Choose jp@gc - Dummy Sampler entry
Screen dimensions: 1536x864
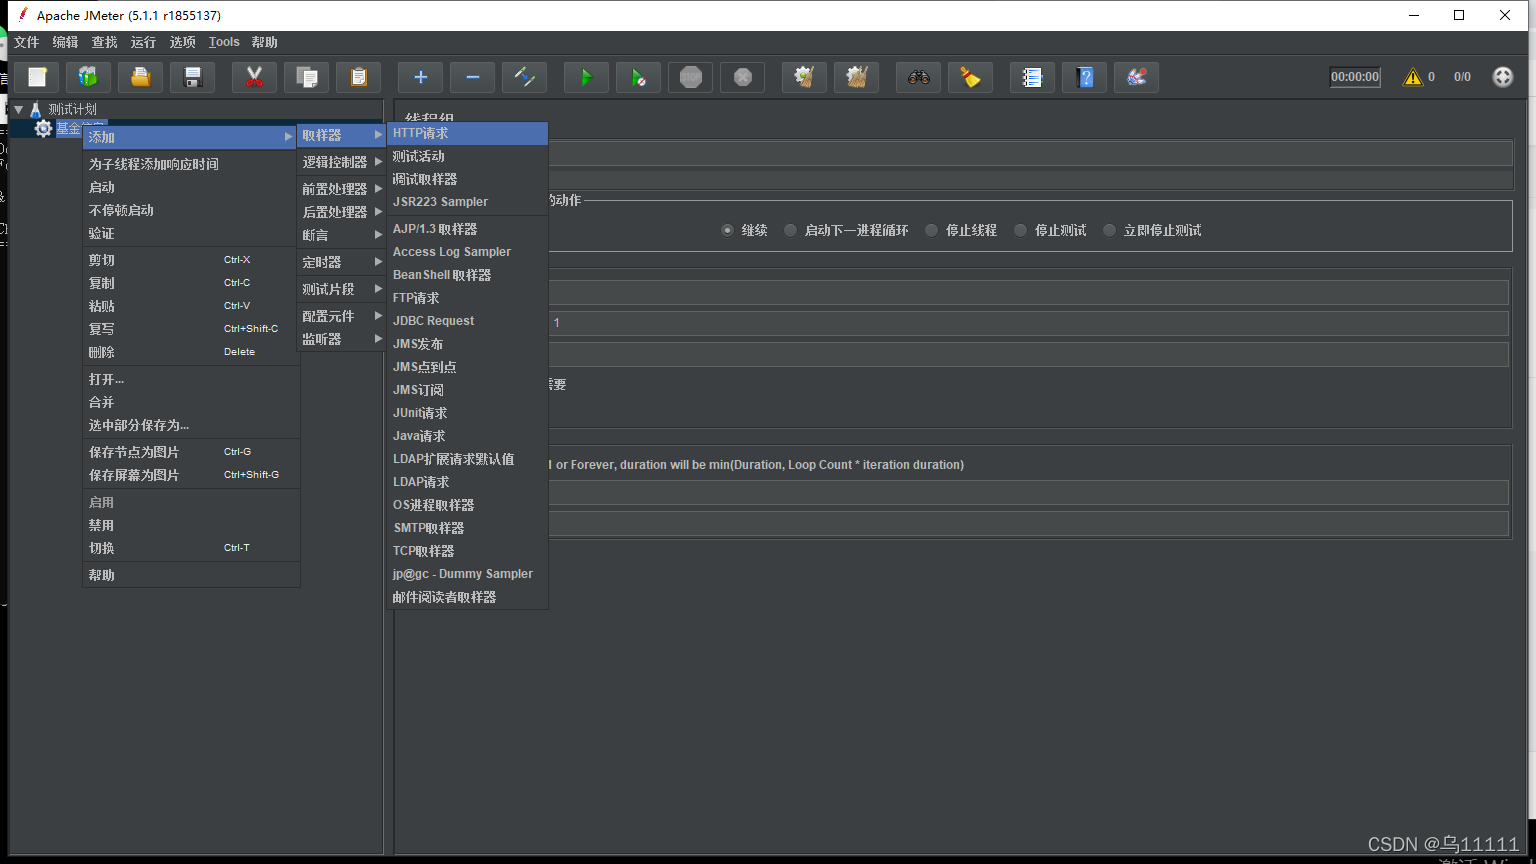coord(468,574)
